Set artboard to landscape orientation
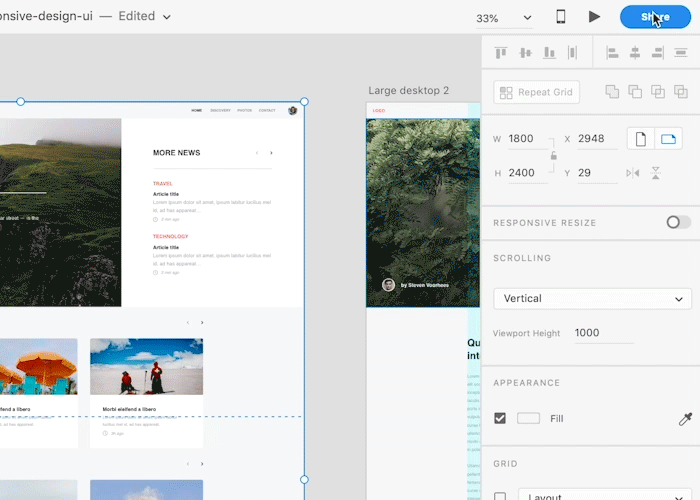 668,139
